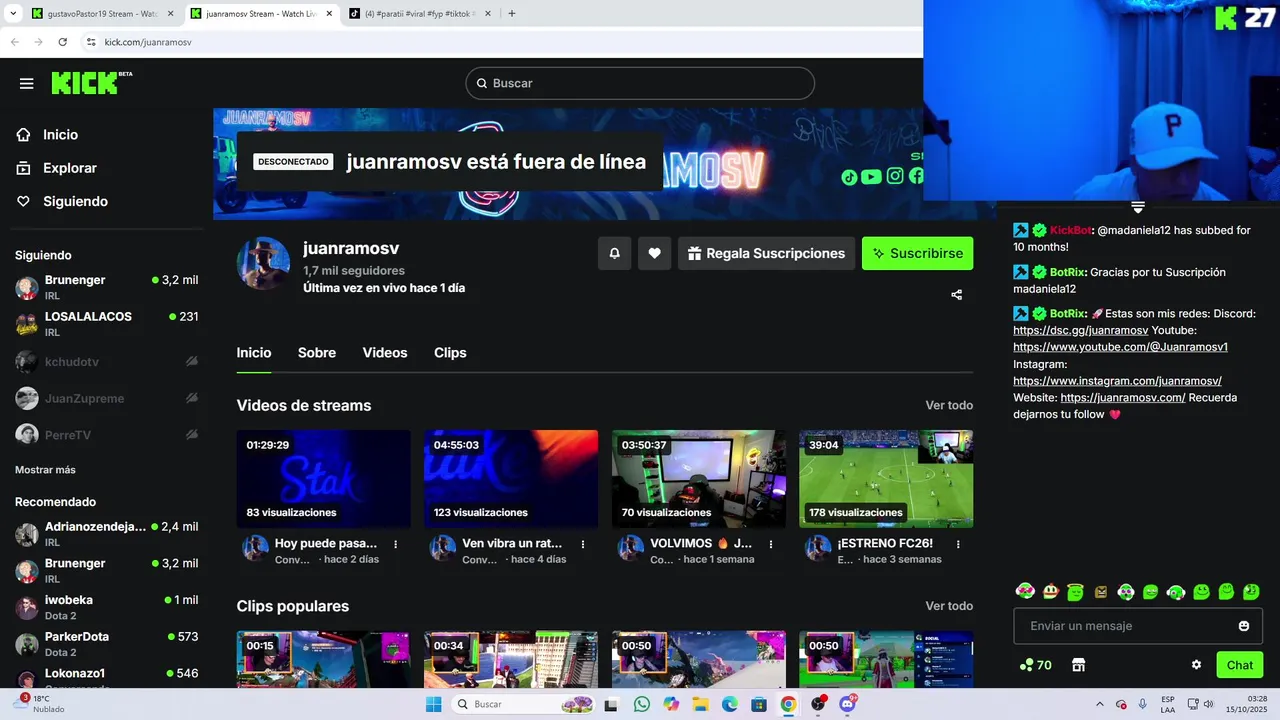1280x720 pixels.
Task: Open the instagram.com/juanramosv chat link
Action: (1117, 381)
